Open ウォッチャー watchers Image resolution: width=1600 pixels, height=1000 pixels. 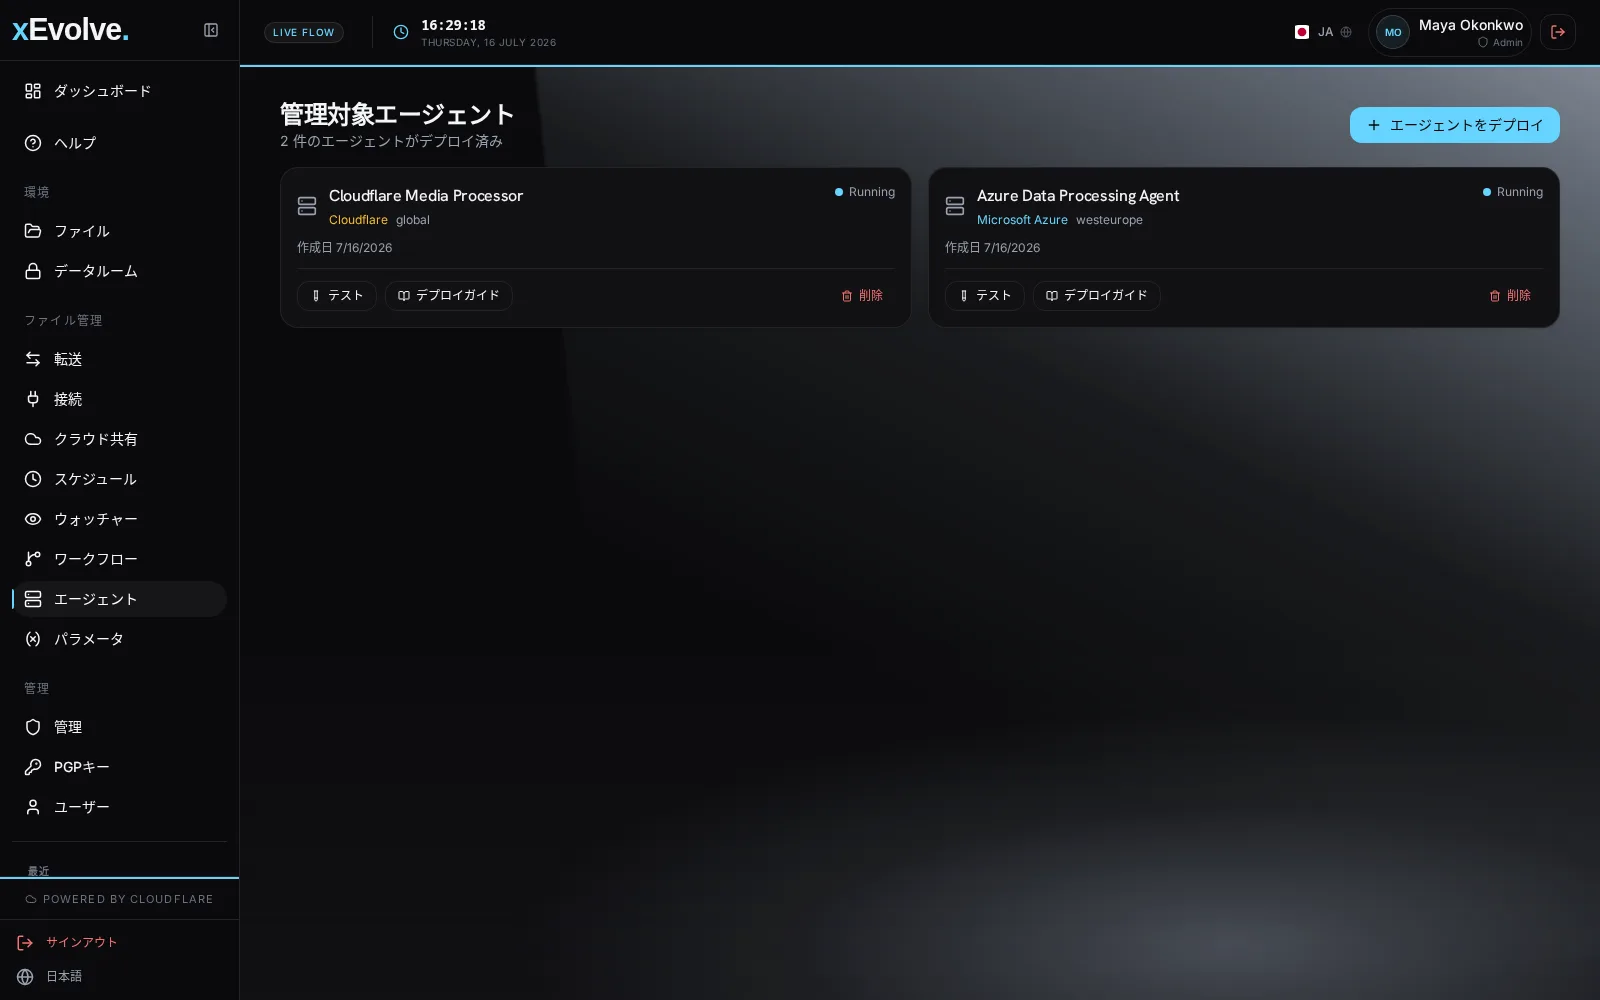119,519
